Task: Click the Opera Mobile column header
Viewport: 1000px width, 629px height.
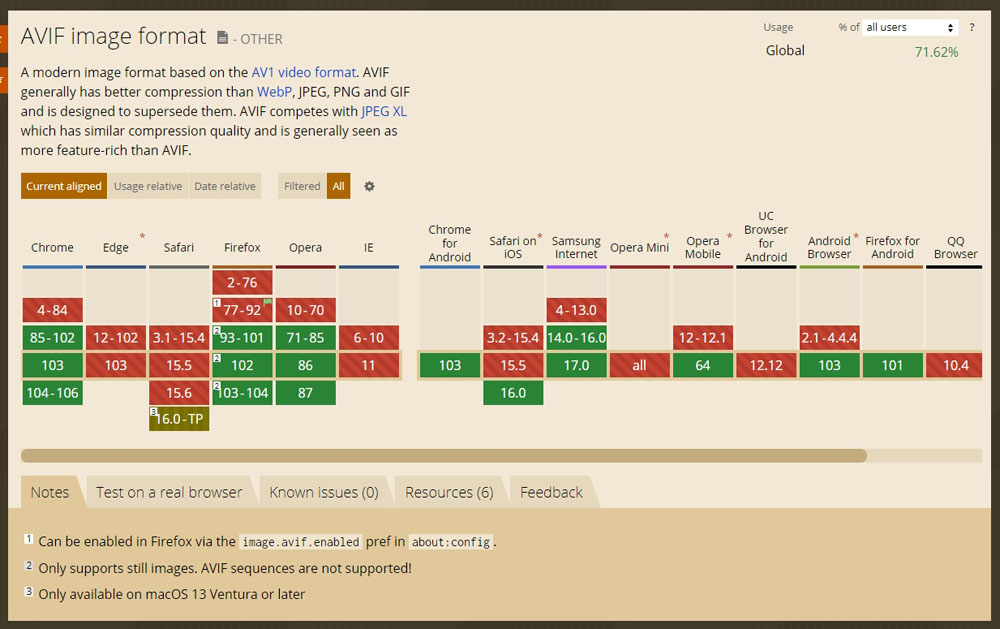Action: 703,248
